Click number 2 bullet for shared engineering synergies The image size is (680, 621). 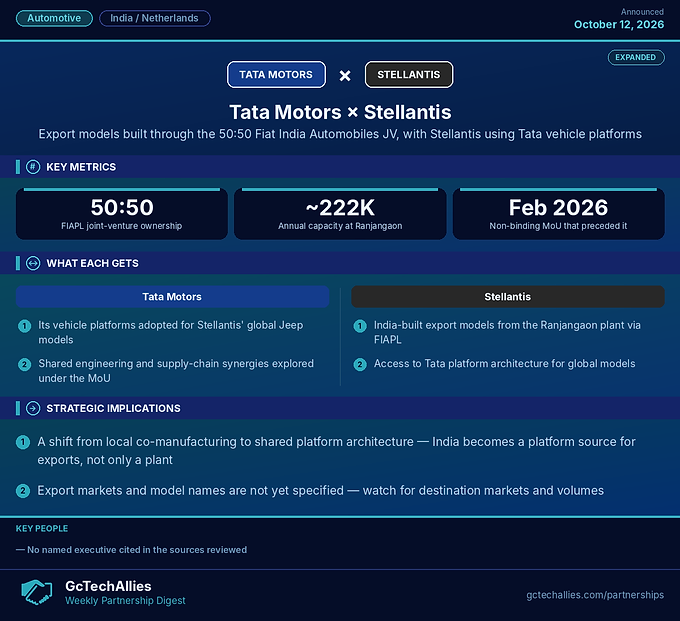tap(24, 365)
